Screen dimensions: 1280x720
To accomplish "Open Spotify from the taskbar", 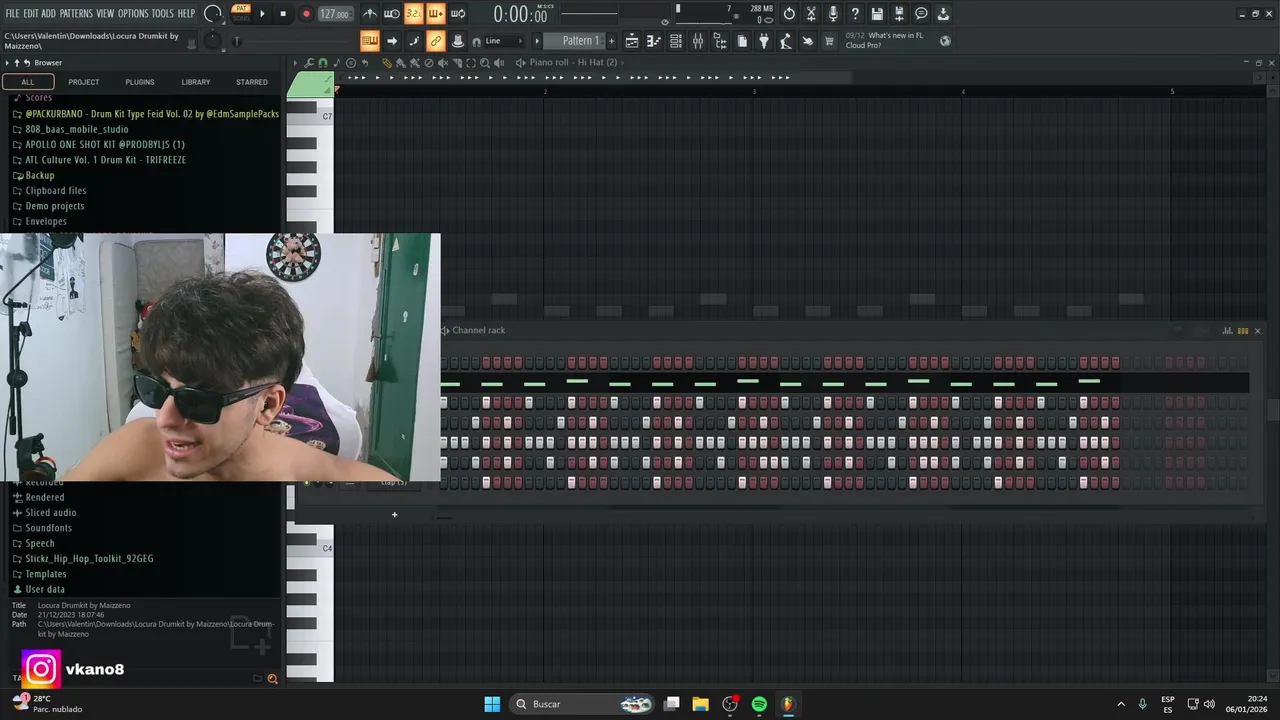I will coord(759,704).
